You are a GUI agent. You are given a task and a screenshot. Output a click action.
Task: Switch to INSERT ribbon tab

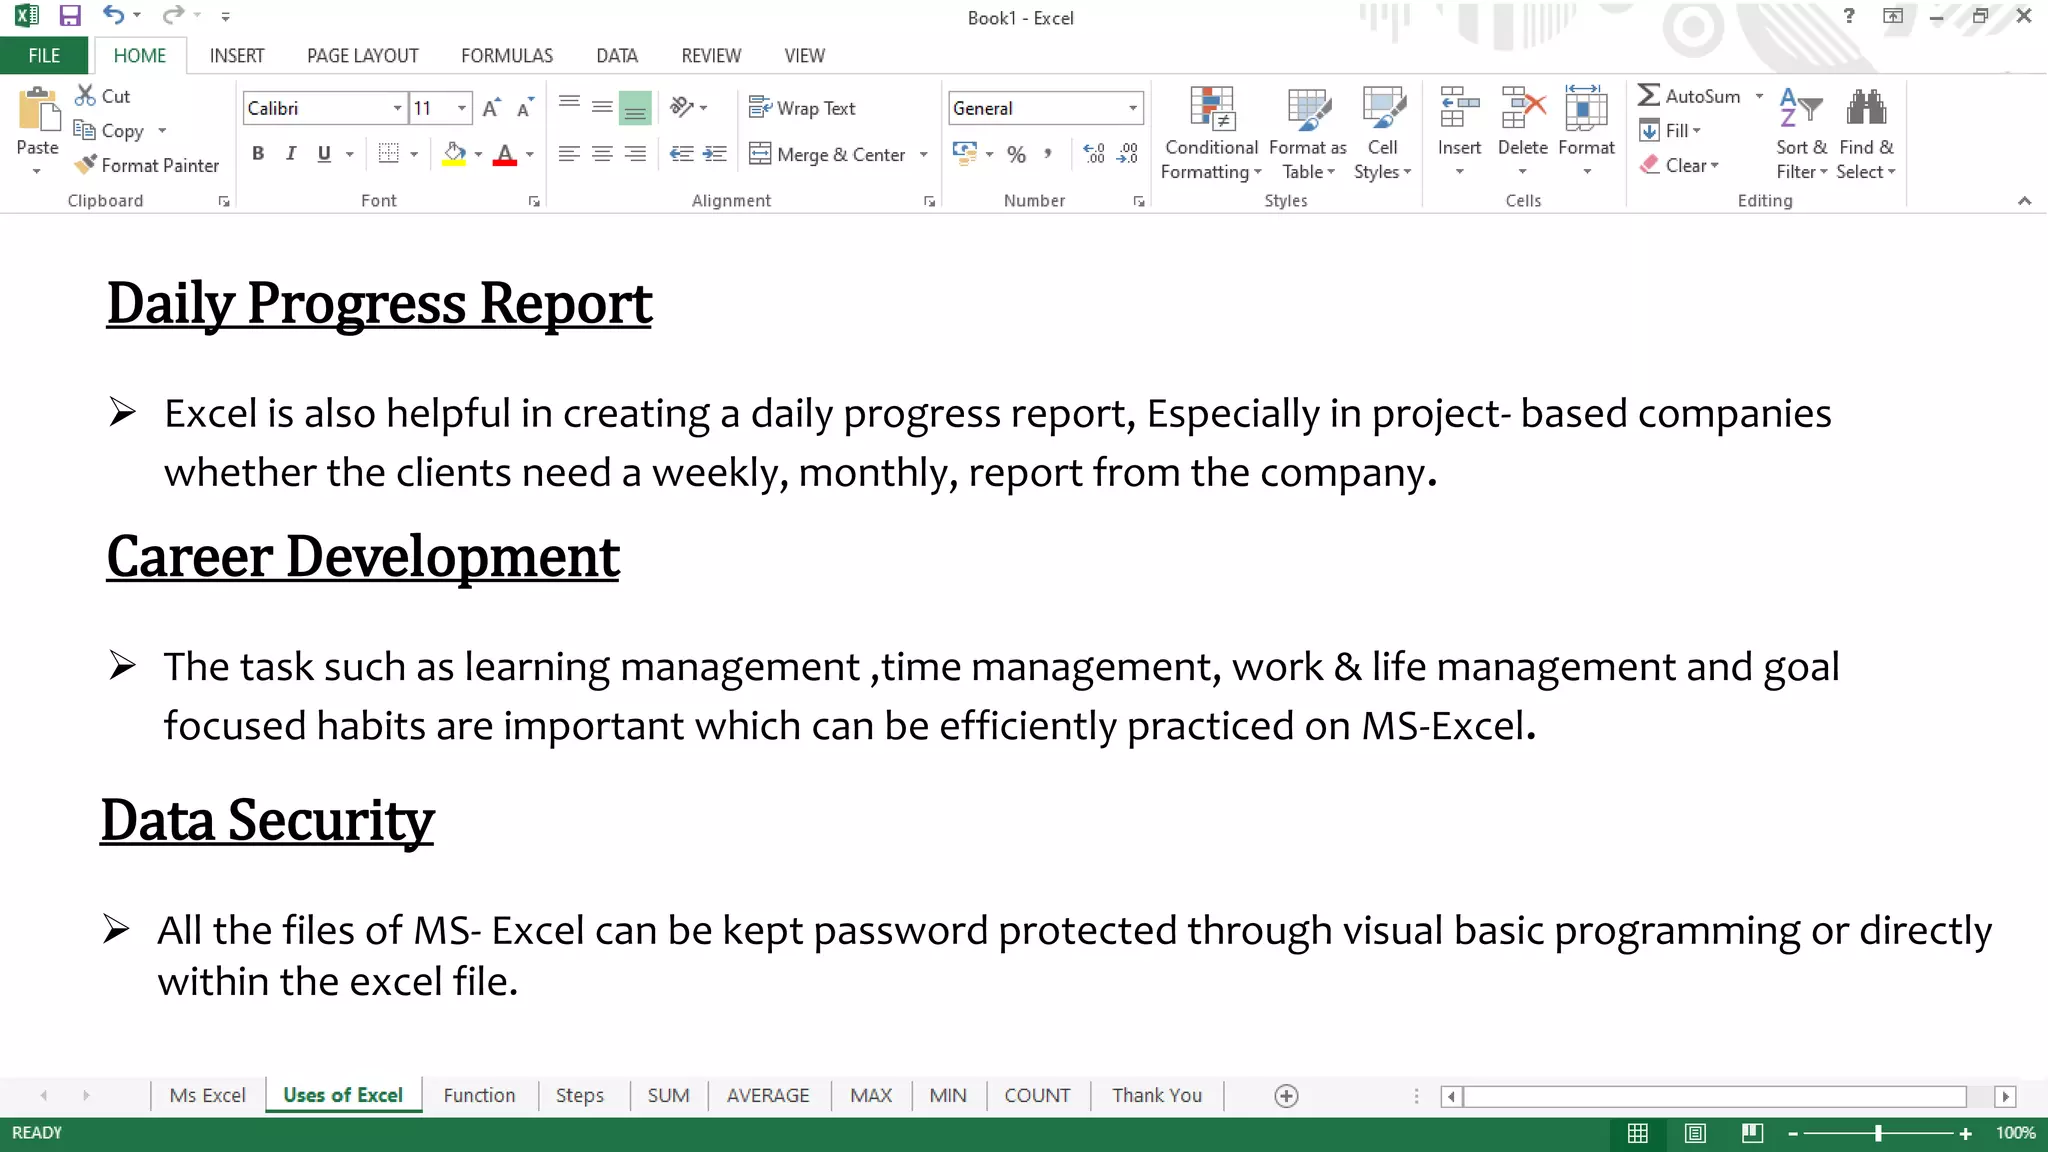point(237,56)
